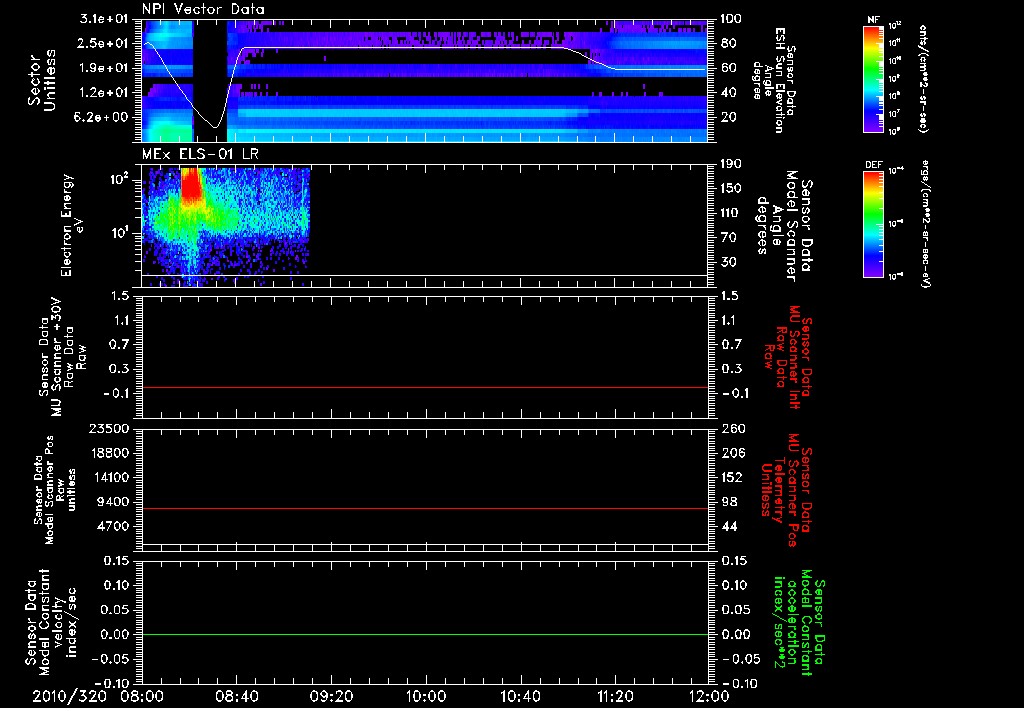Click the '23500' scanner position tick
This screenshot has height=708, width=1024.
(x=108, y=428)
